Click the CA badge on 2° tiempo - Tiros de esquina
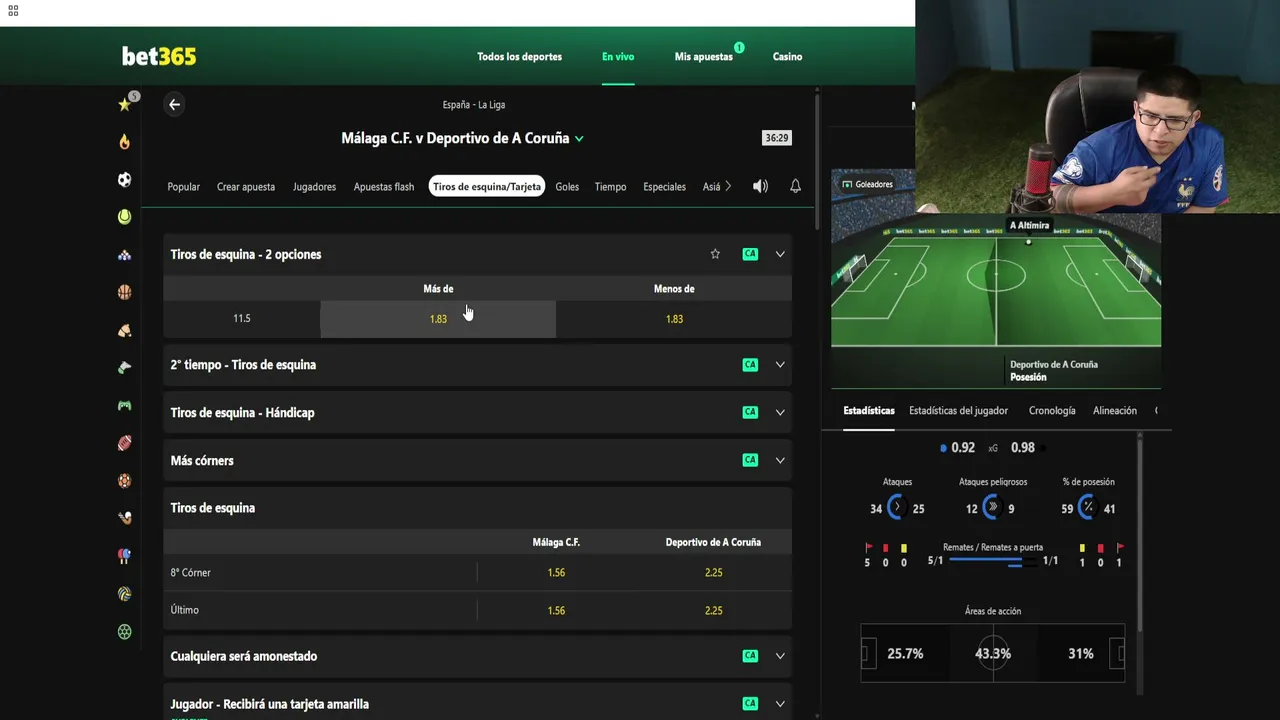Viewport: 1280px width, 720px height. click(x=750, y=365)
